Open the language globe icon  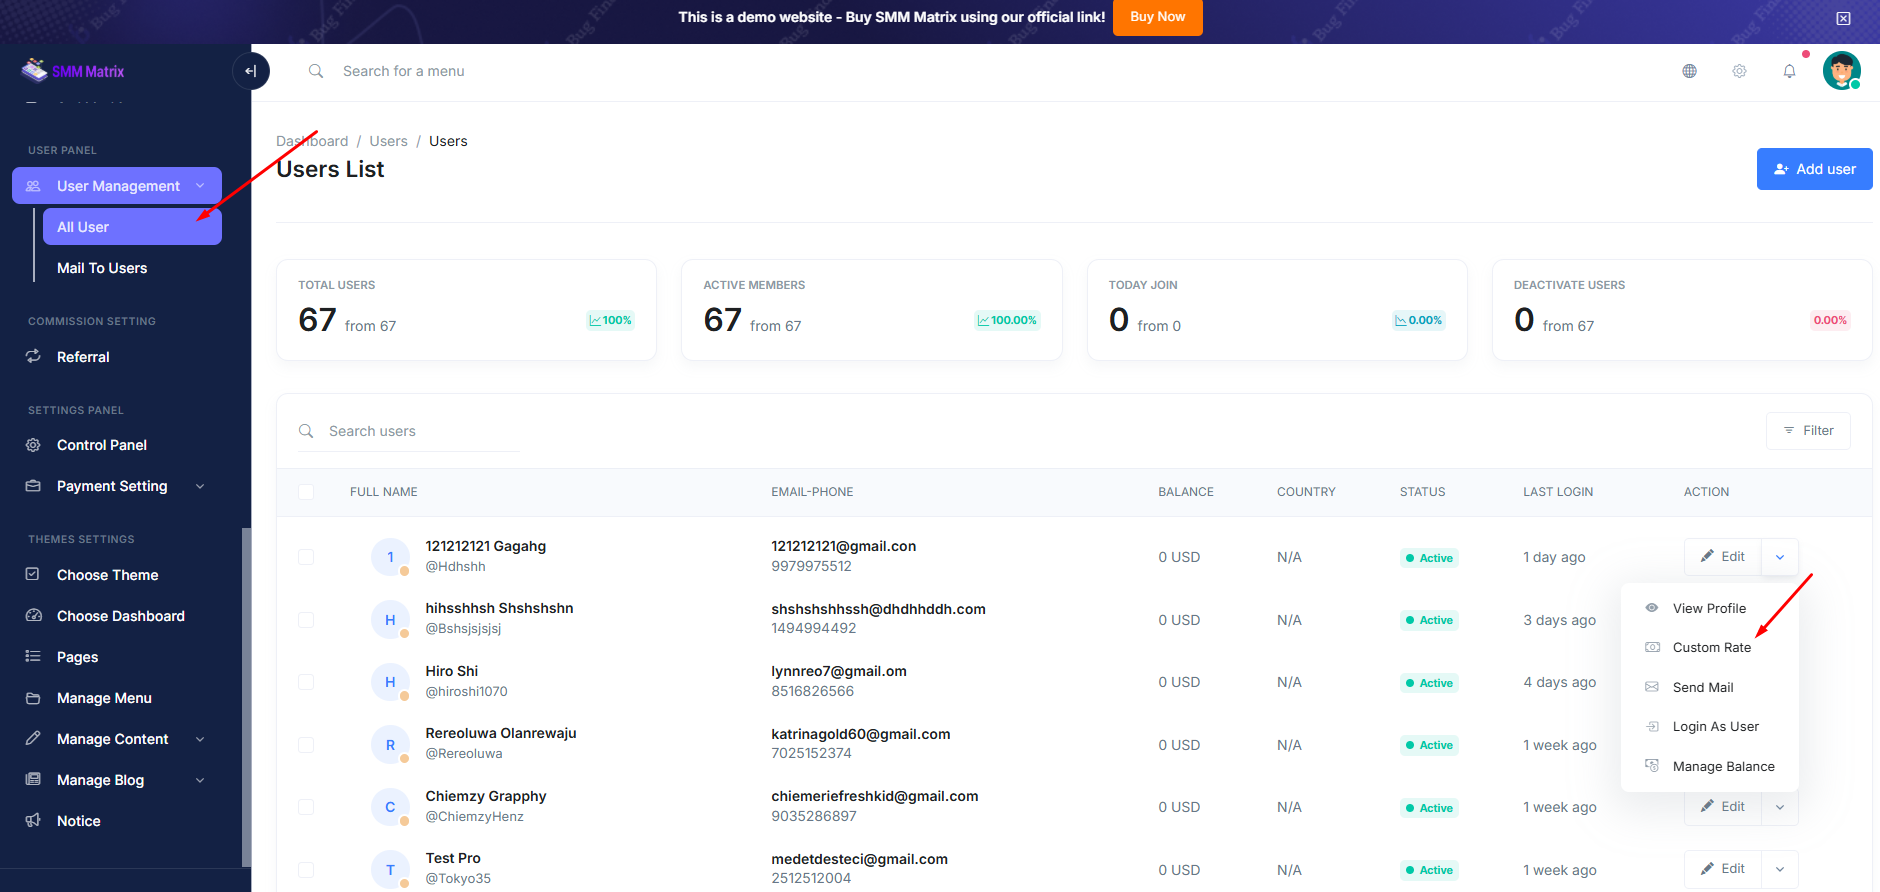[1689, 71]
